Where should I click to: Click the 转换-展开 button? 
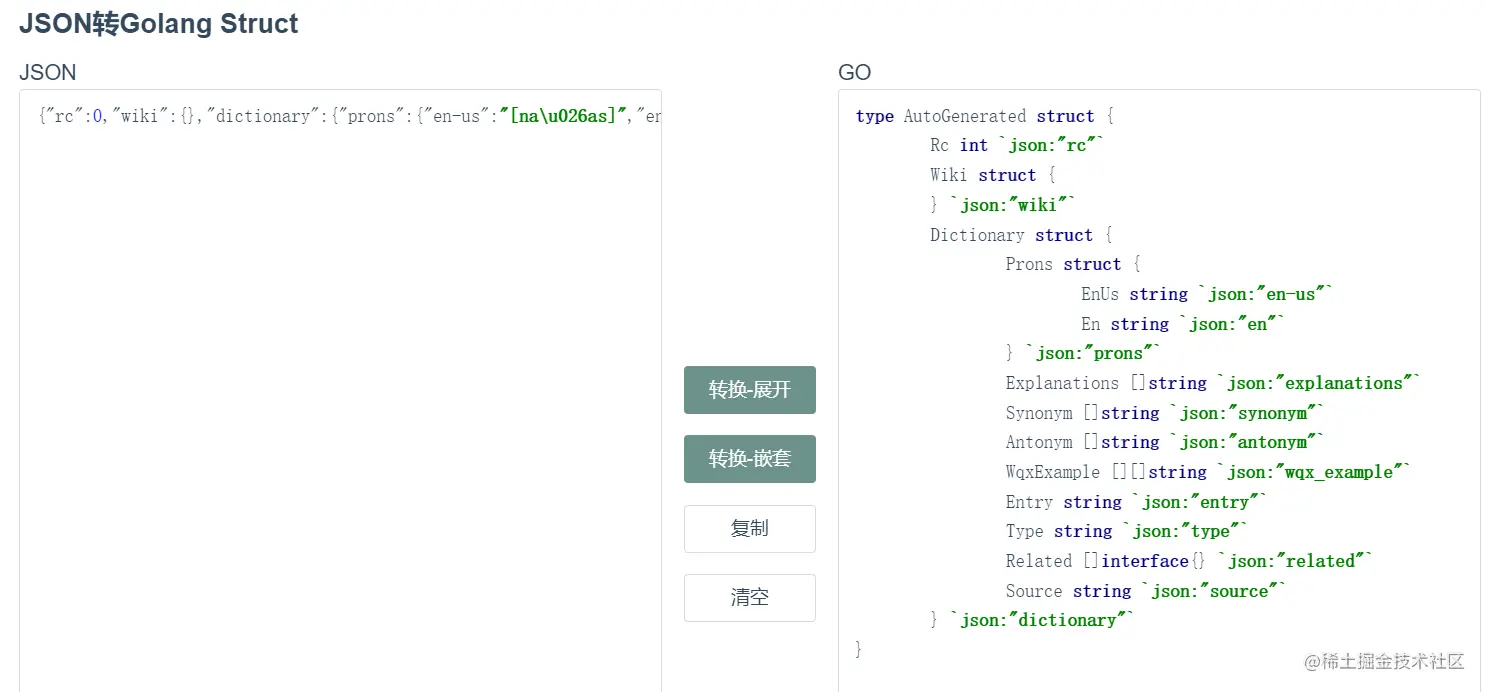(749, 390)
